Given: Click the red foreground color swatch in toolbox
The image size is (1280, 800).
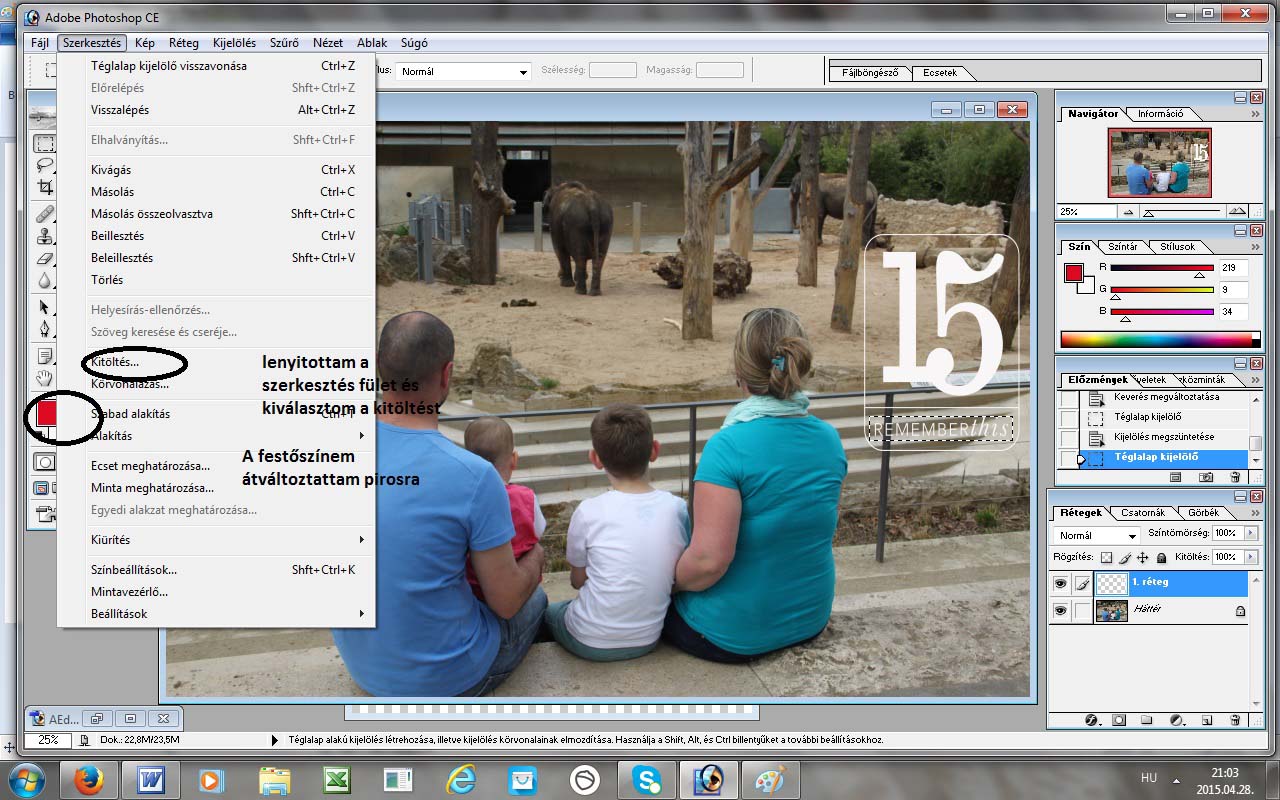Looking at the screenshot, I should [x=46, y=411].
